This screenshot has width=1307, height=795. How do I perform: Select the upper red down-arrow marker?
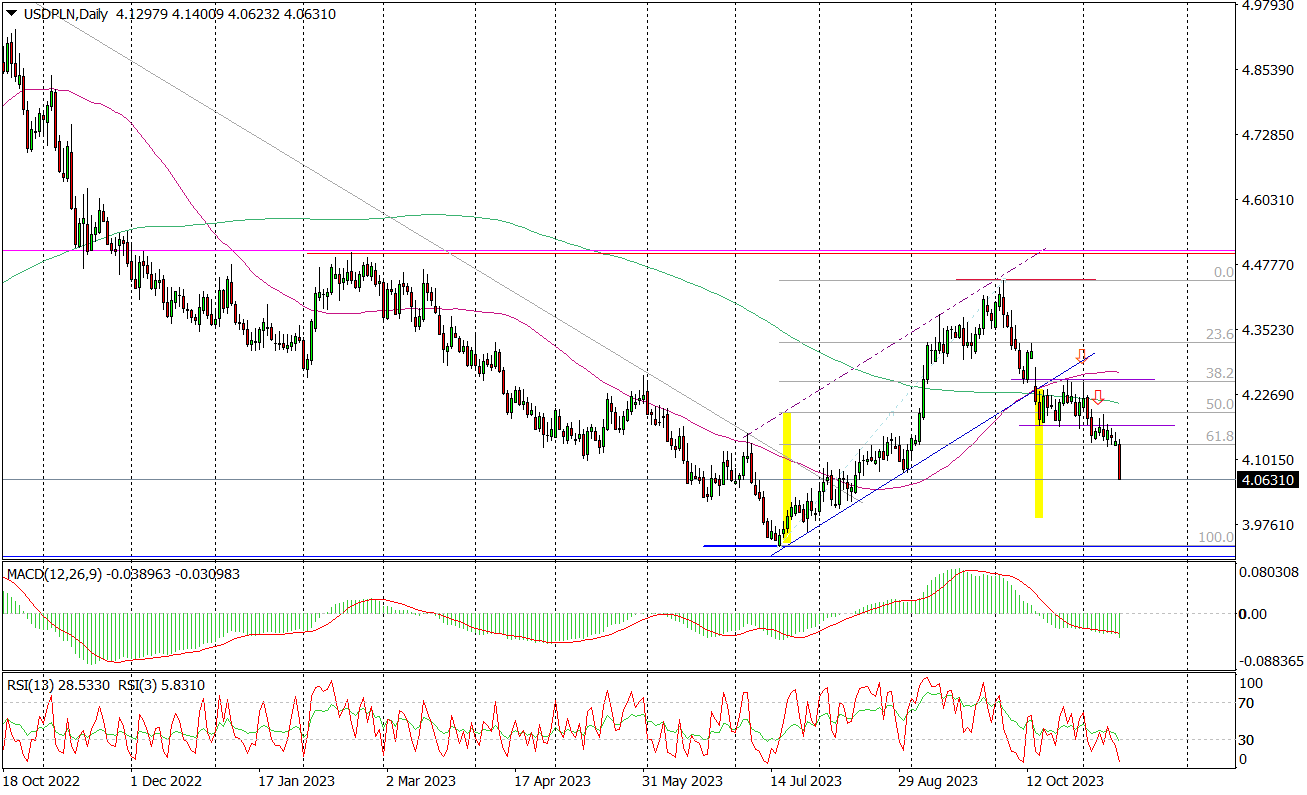pos(1081,355)
